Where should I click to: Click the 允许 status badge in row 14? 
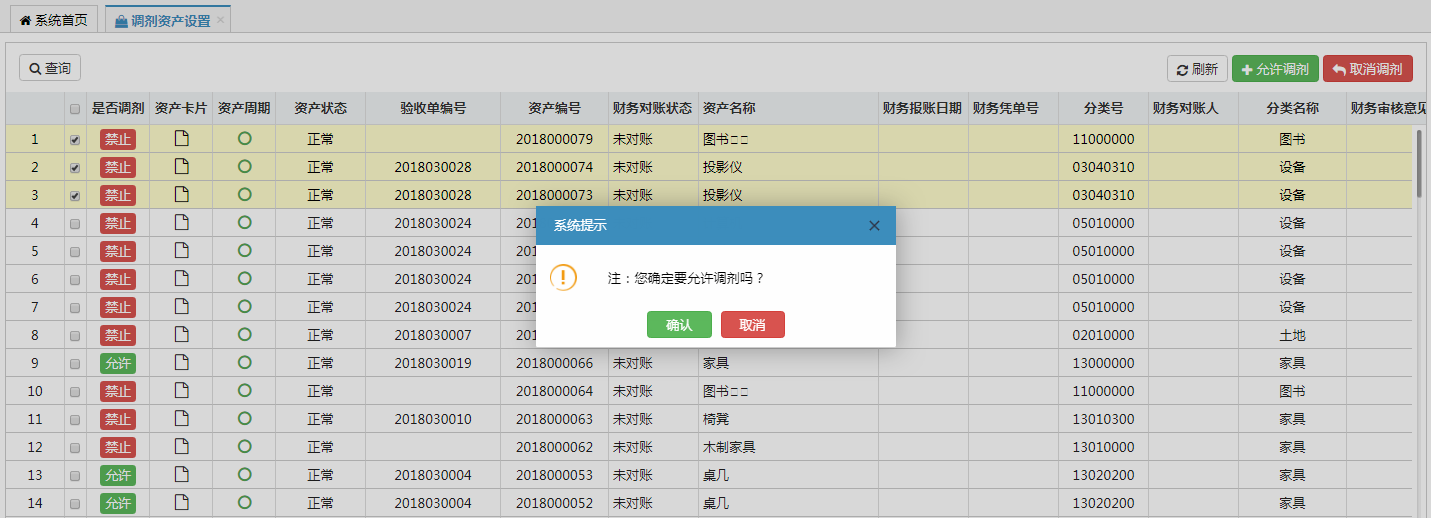pos(117,503)
